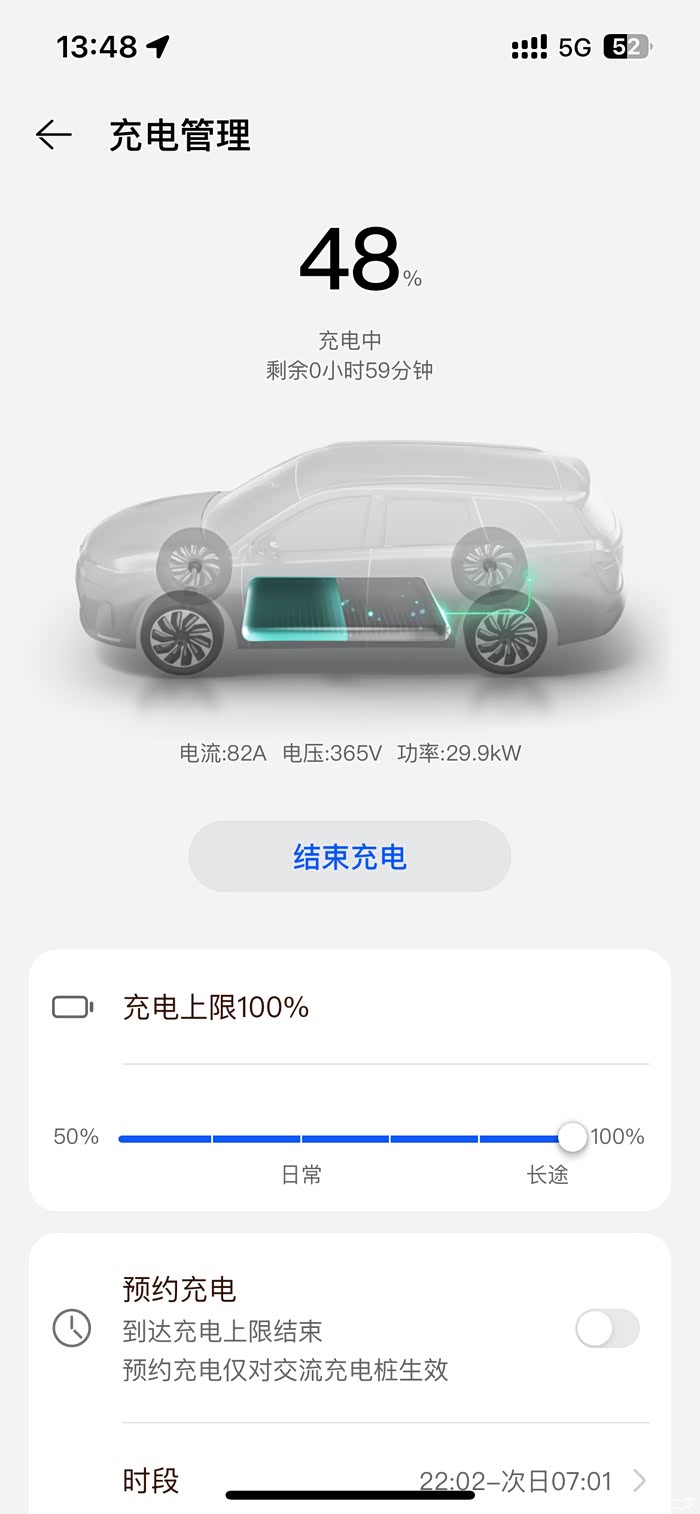Tap the 5G network indicator
The width and height of the screenshot is (700, 1514).
pos(575,47)
